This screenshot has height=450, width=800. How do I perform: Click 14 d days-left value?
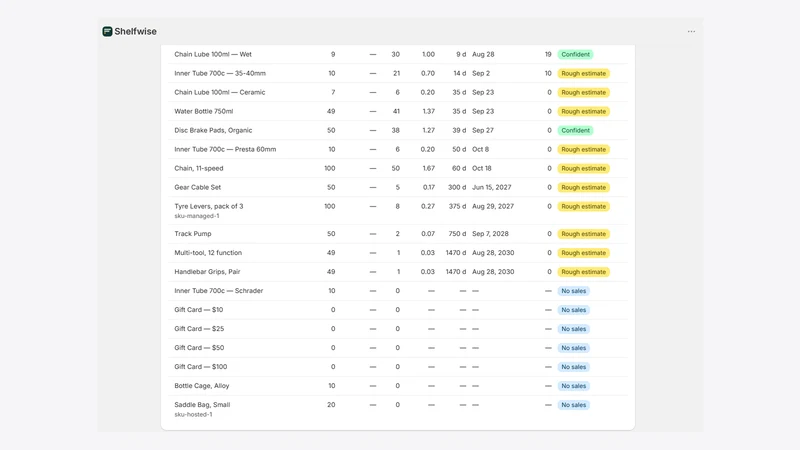coord(460,73)
